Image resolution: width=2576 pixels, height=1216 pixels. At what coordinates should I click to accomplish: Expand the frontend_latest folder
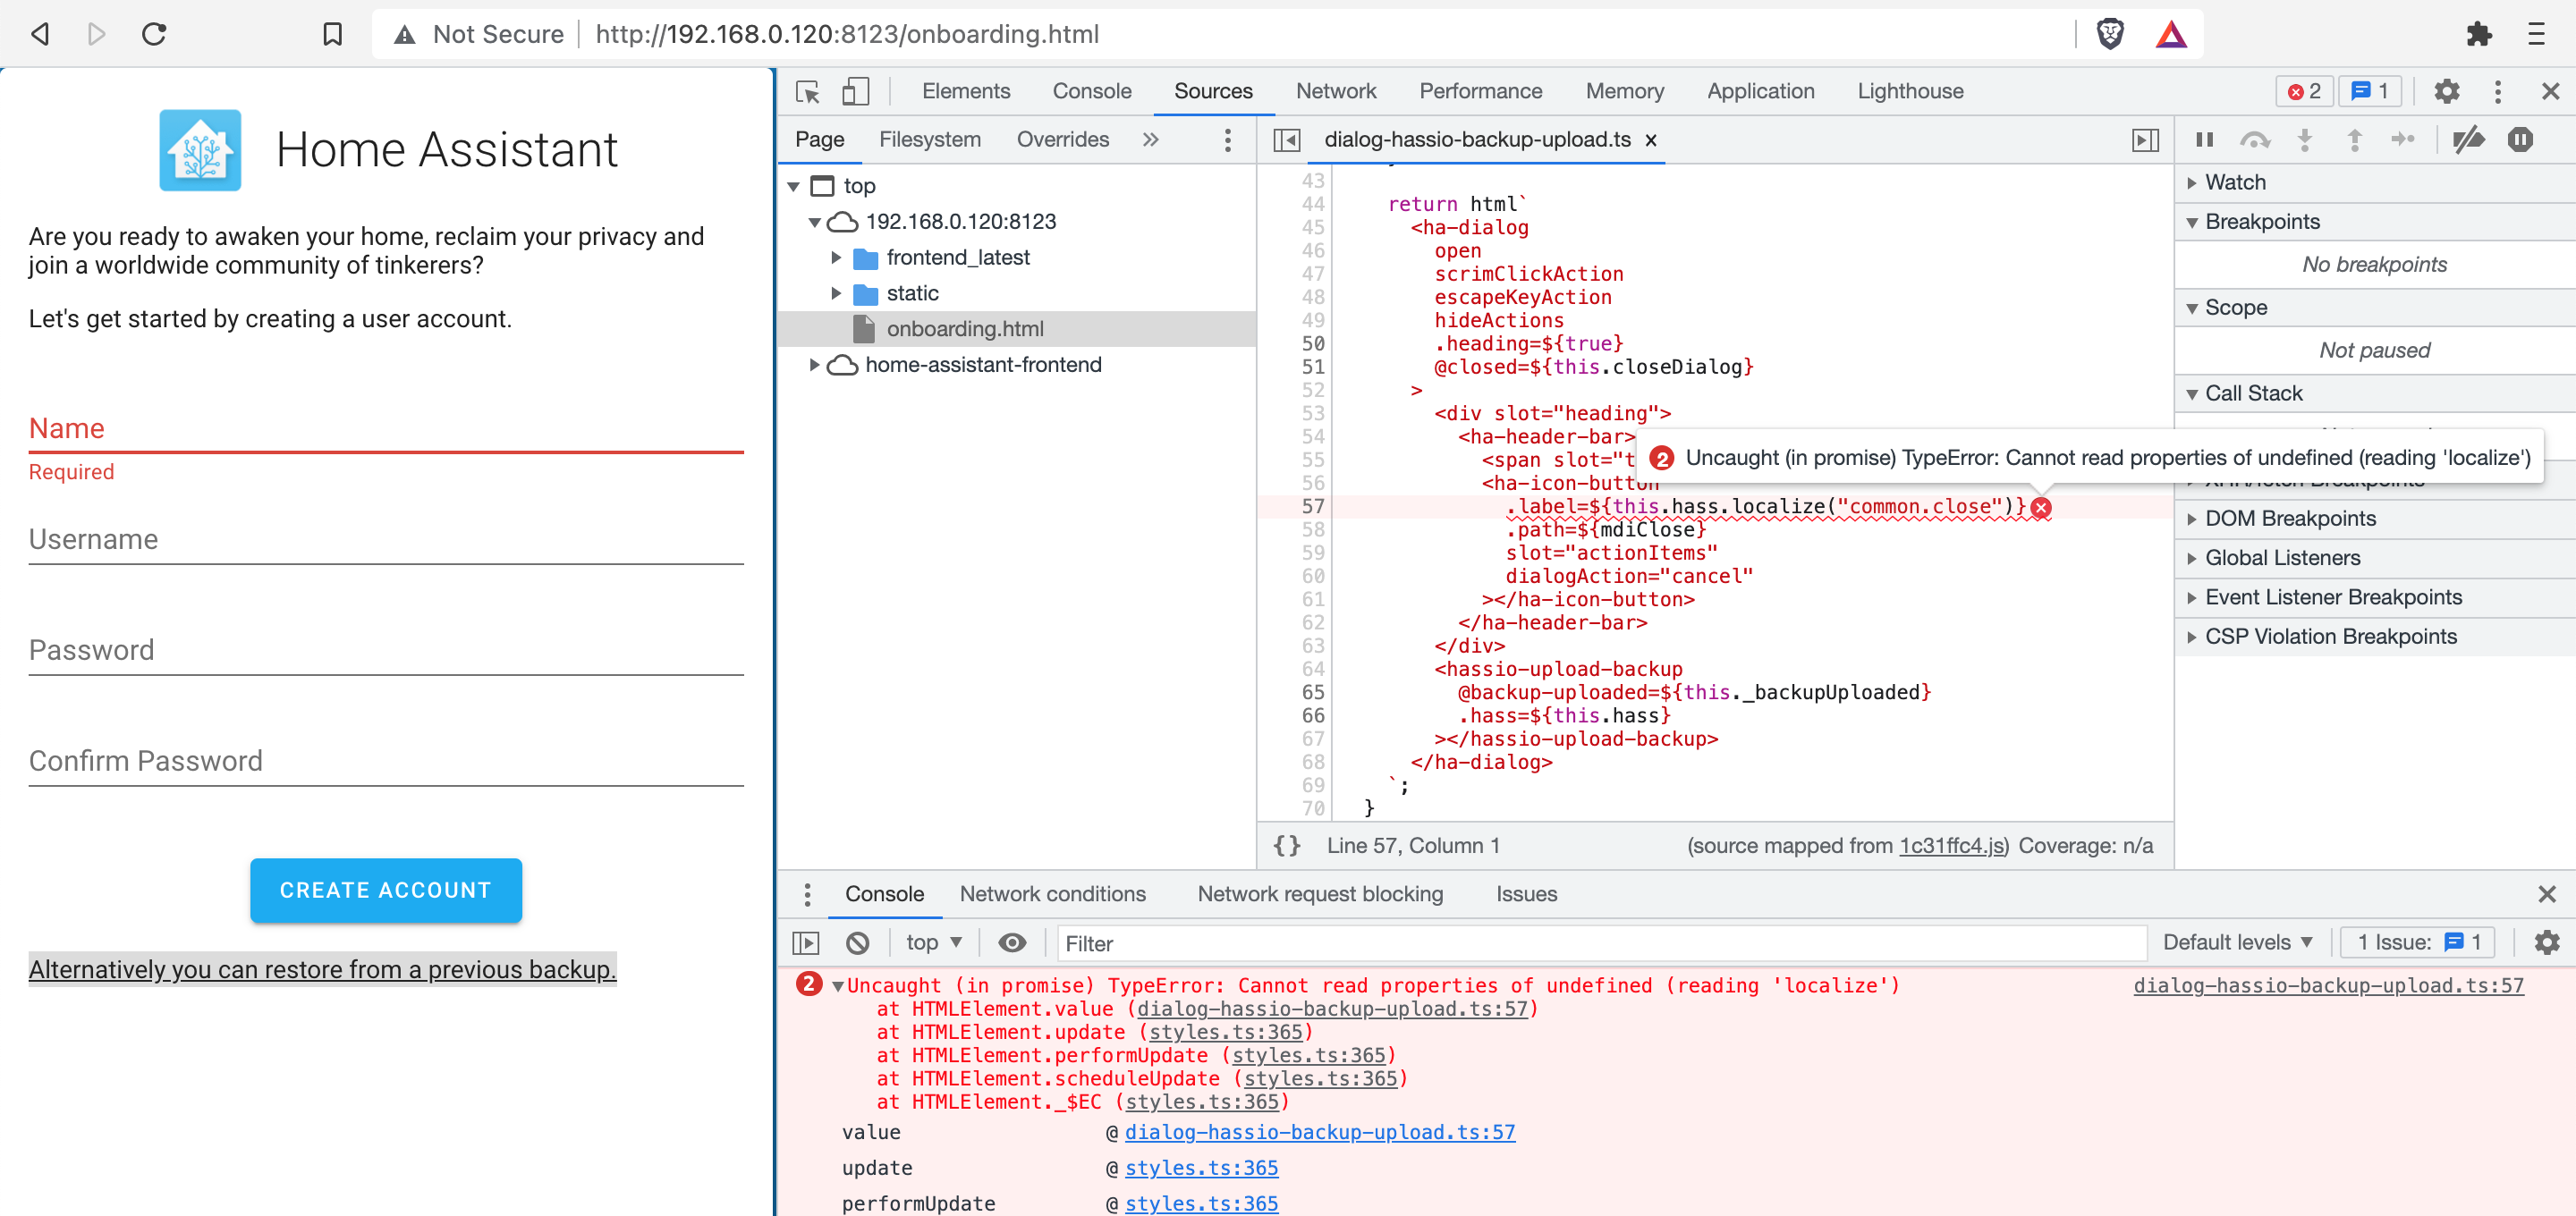(x=838, y=257)
